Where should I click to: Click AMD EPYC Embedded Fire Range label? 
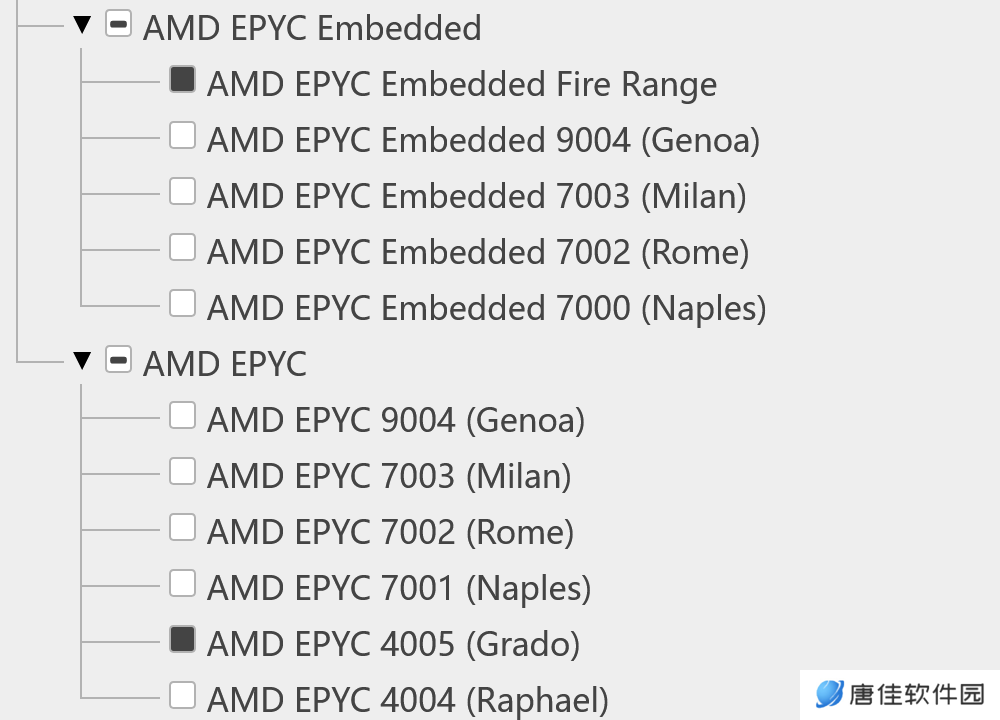pyautogui.click(x=462, y=85)
